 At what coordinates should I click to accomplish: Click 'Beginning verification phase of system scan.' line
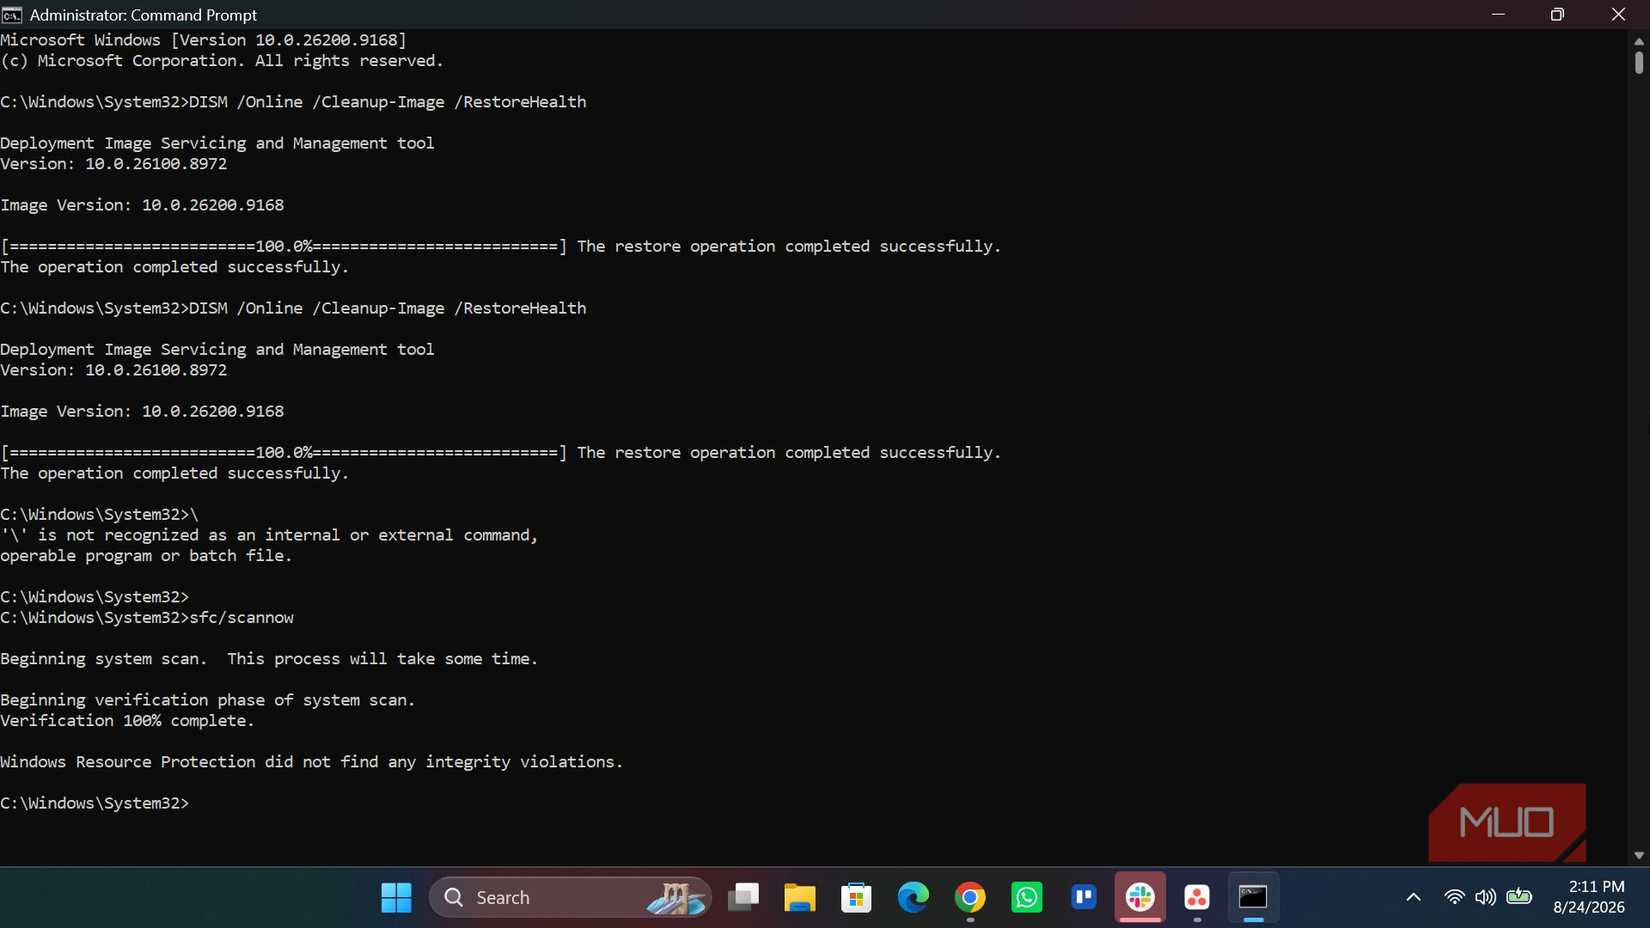coord(208,700)
